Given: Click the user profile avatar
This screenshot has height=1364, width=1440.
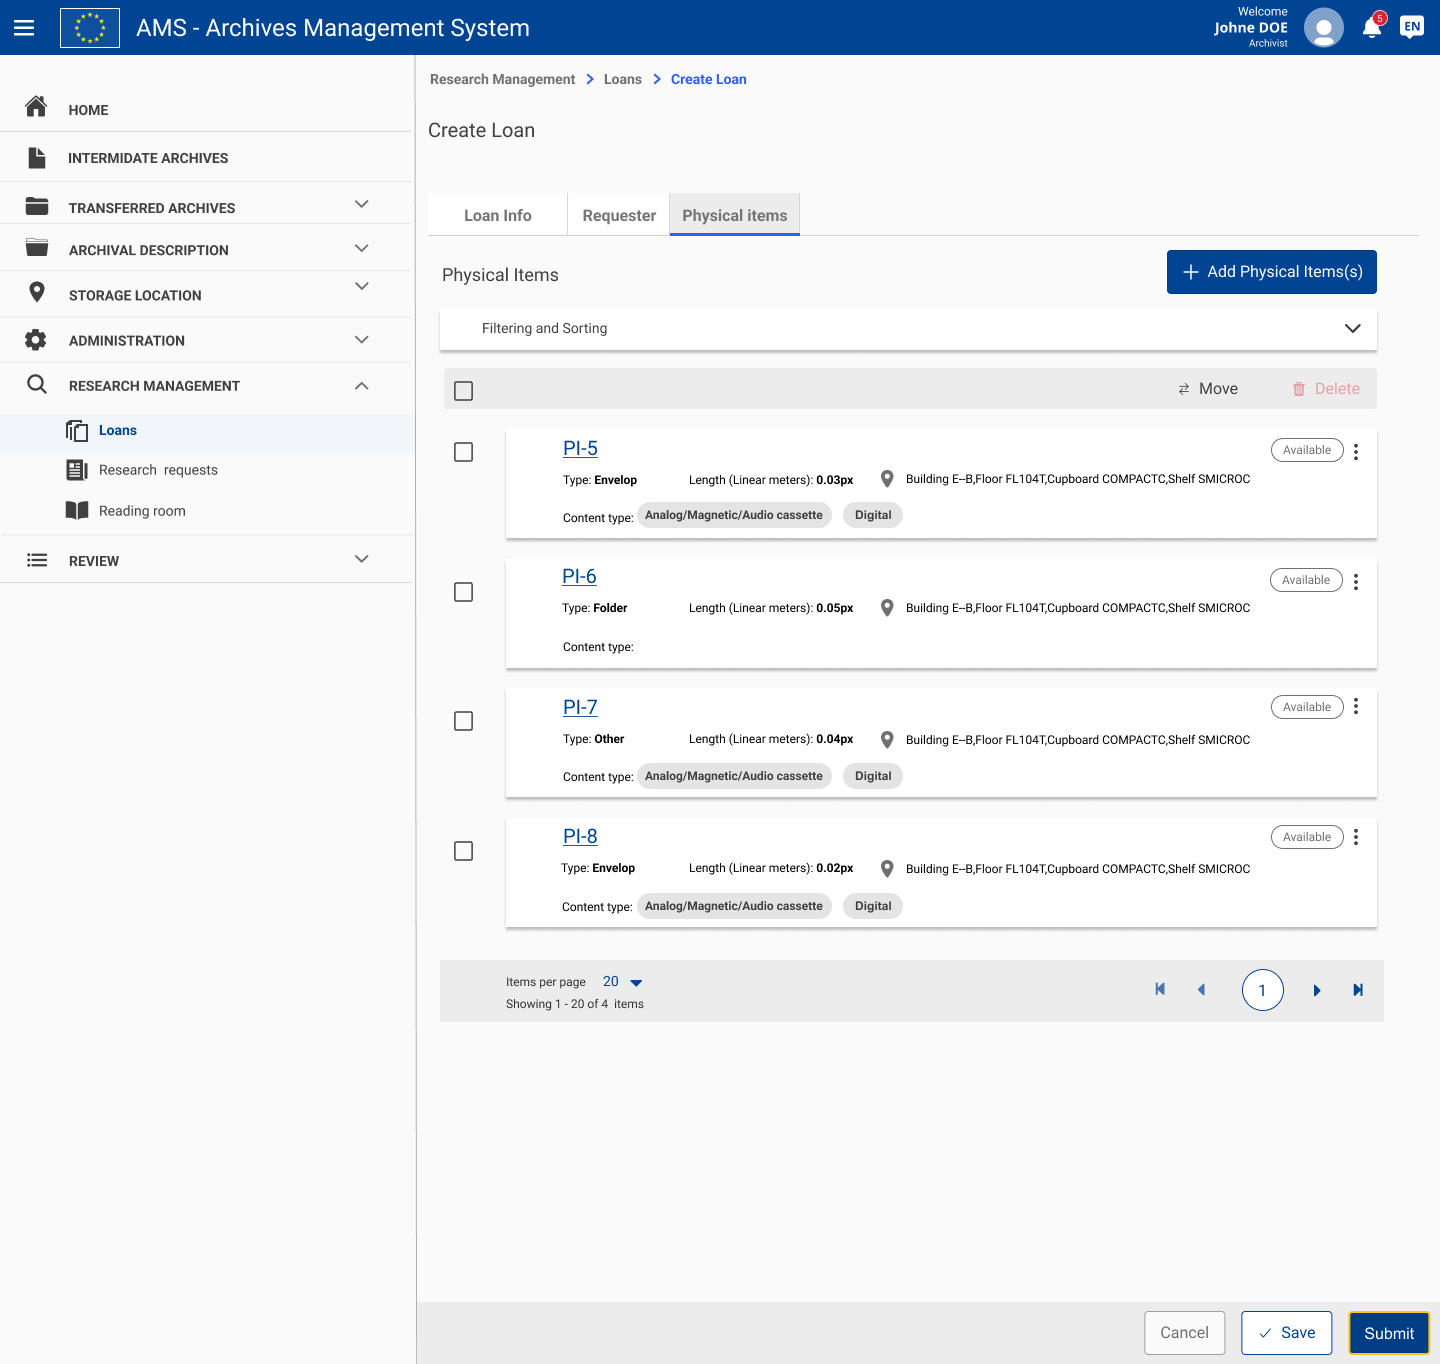Looking at the screenshot, I should click(1323, 27).
